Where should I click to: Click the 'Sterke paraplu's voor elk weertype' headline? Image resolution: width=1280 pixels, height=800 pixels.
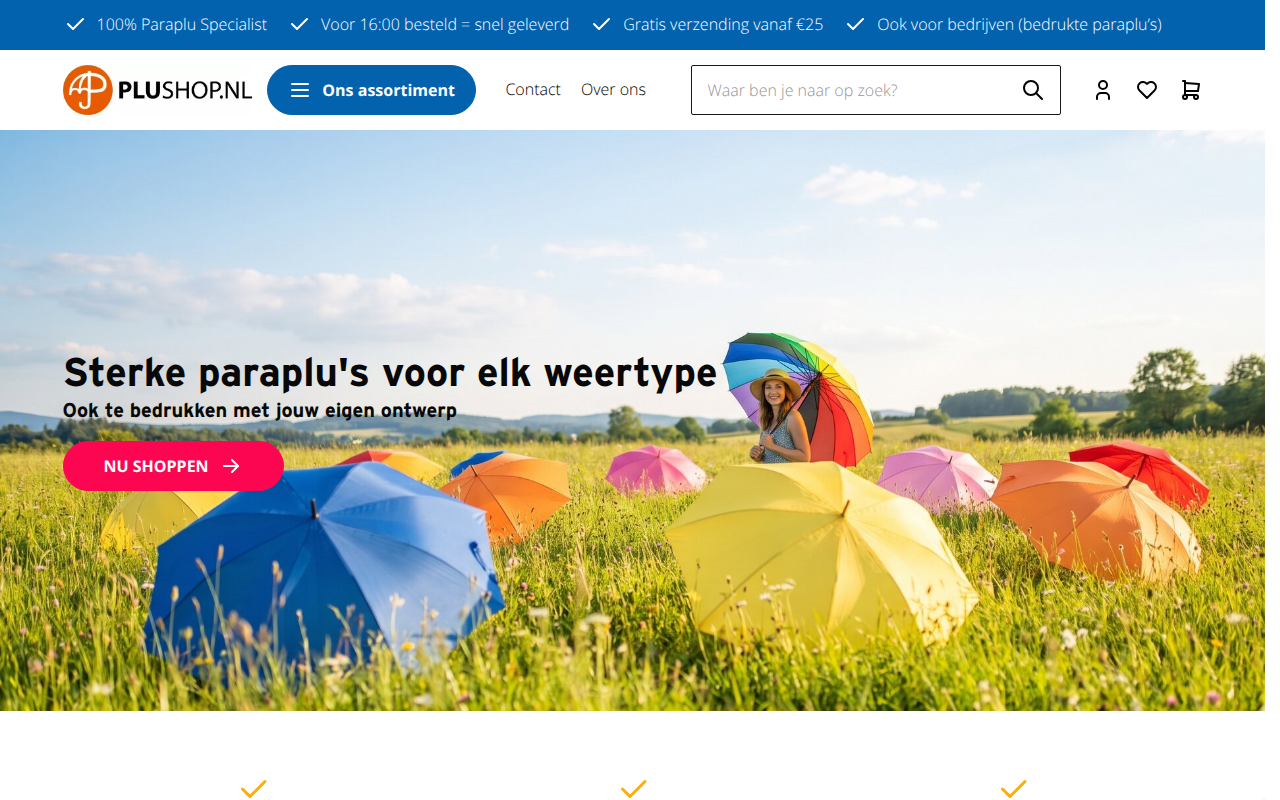tap(390, 373)
